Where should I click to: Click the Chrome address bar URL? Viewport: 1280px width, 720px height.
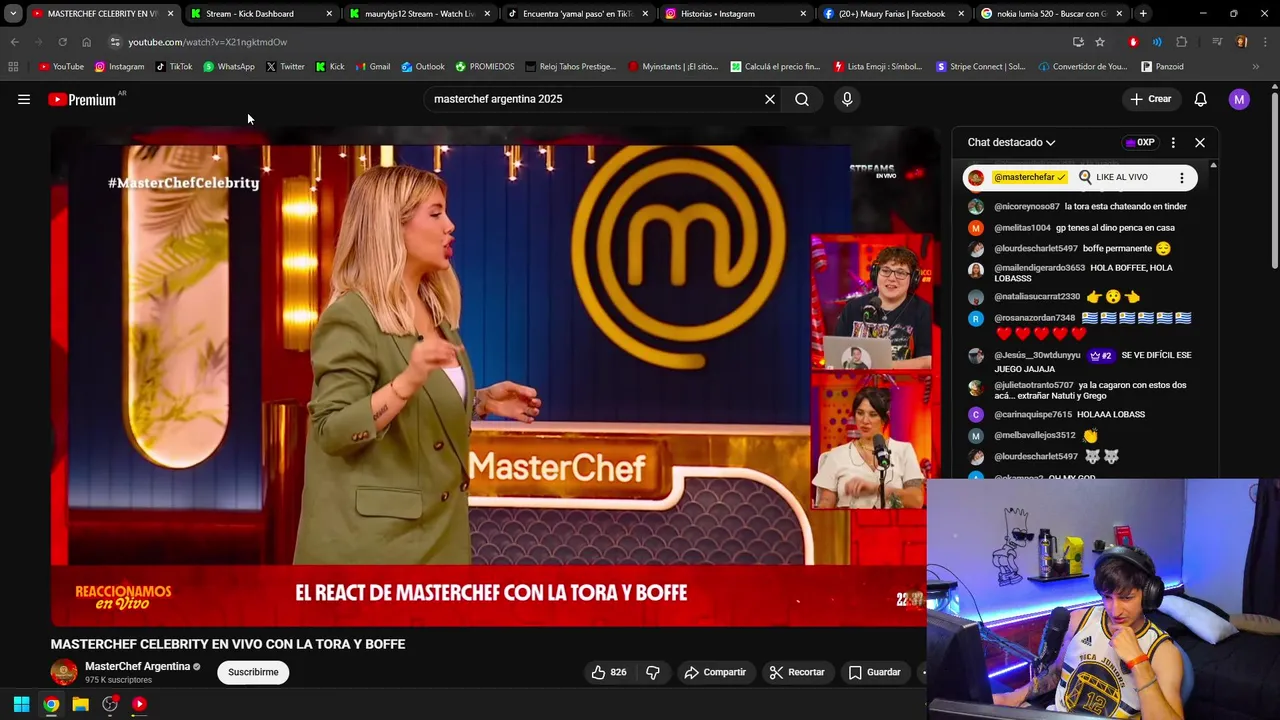pos(207,42)
